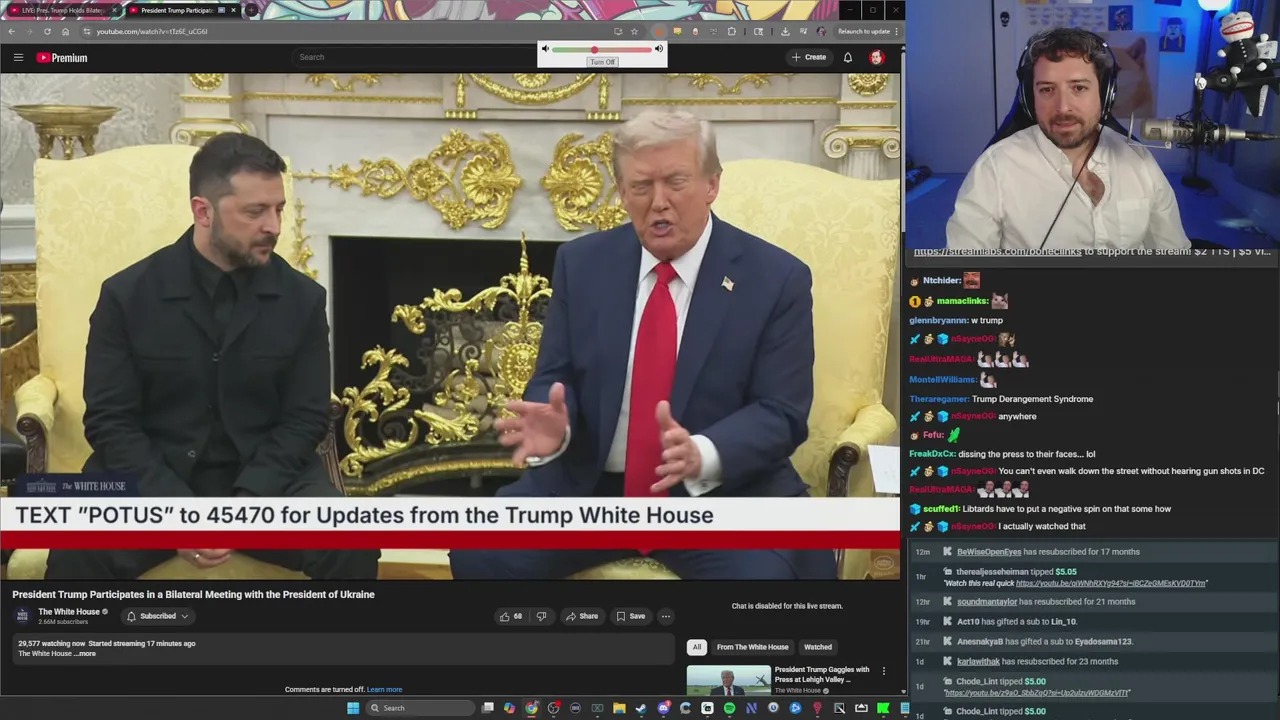Reload the current browser page
The image size is (1280, 720).
[48, 31]
